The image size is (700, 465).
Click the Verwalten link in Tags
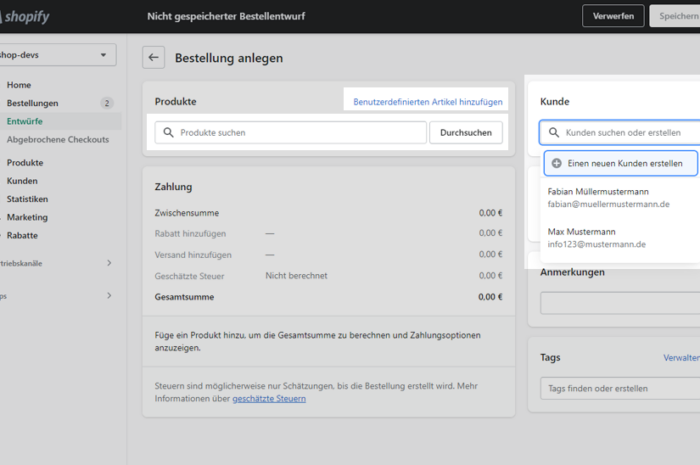[681, 358]
